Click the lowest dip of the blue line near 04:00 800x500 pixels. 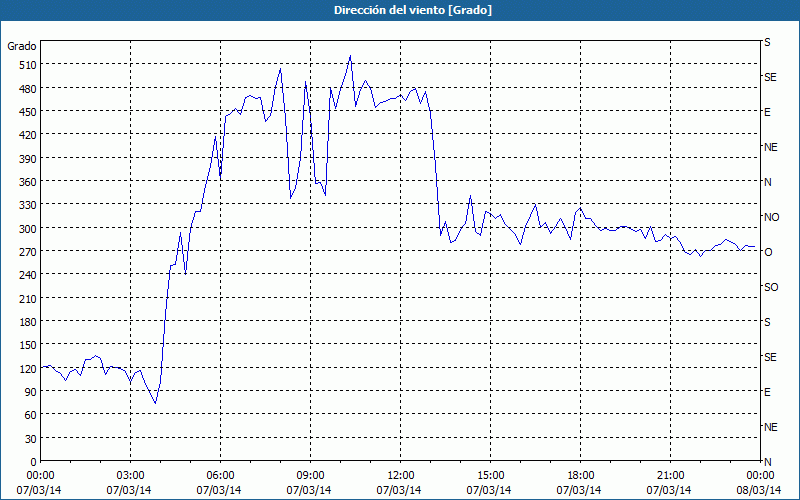(155, 403)
